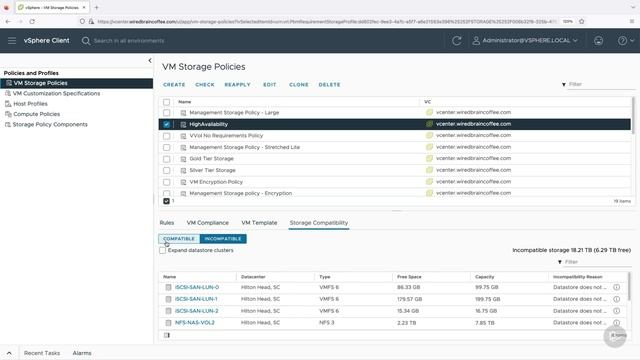Select VM Storage Policies in the sidebar

77,83
